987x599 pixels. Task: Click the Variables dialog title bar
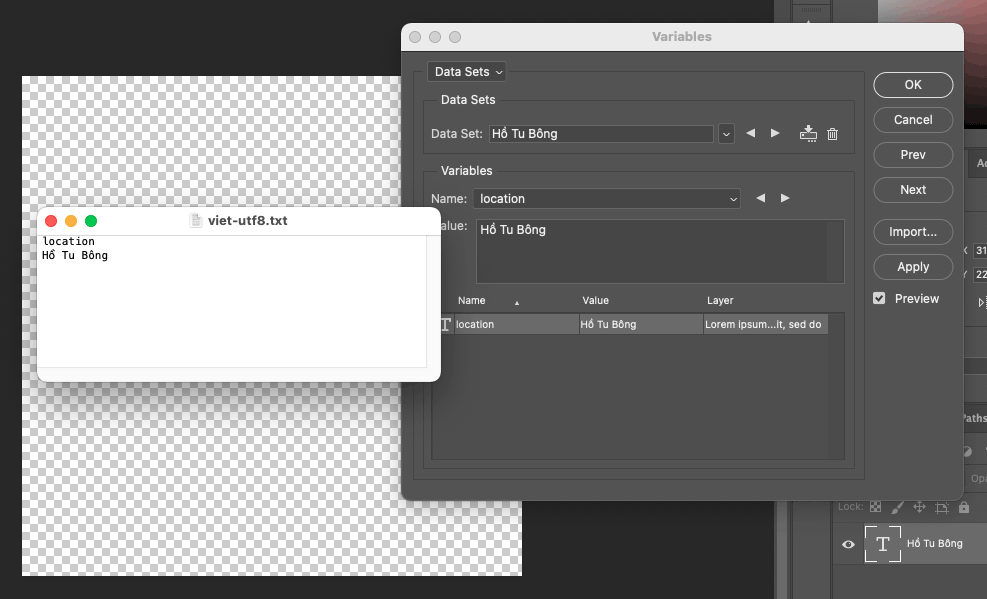click(x=682, y=36)
